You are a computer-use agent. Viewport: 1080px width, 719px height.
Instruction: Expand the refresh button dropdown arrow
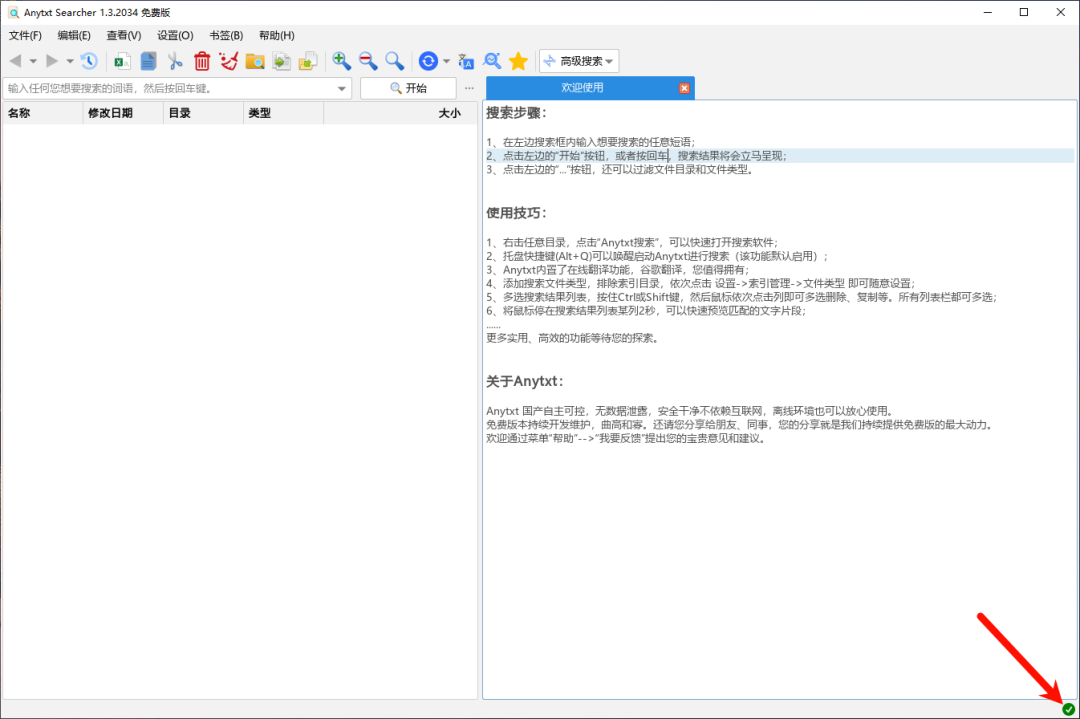coord(446,62)
